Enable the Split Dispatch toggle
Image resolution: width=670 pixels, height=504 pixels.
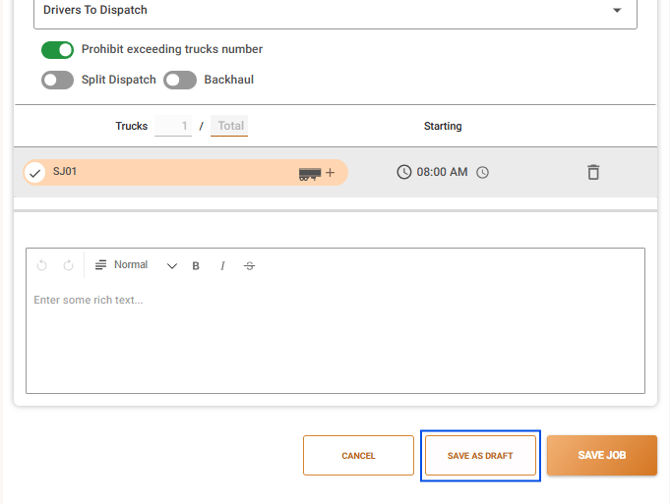pyautogui.click(x=57, y=80)
